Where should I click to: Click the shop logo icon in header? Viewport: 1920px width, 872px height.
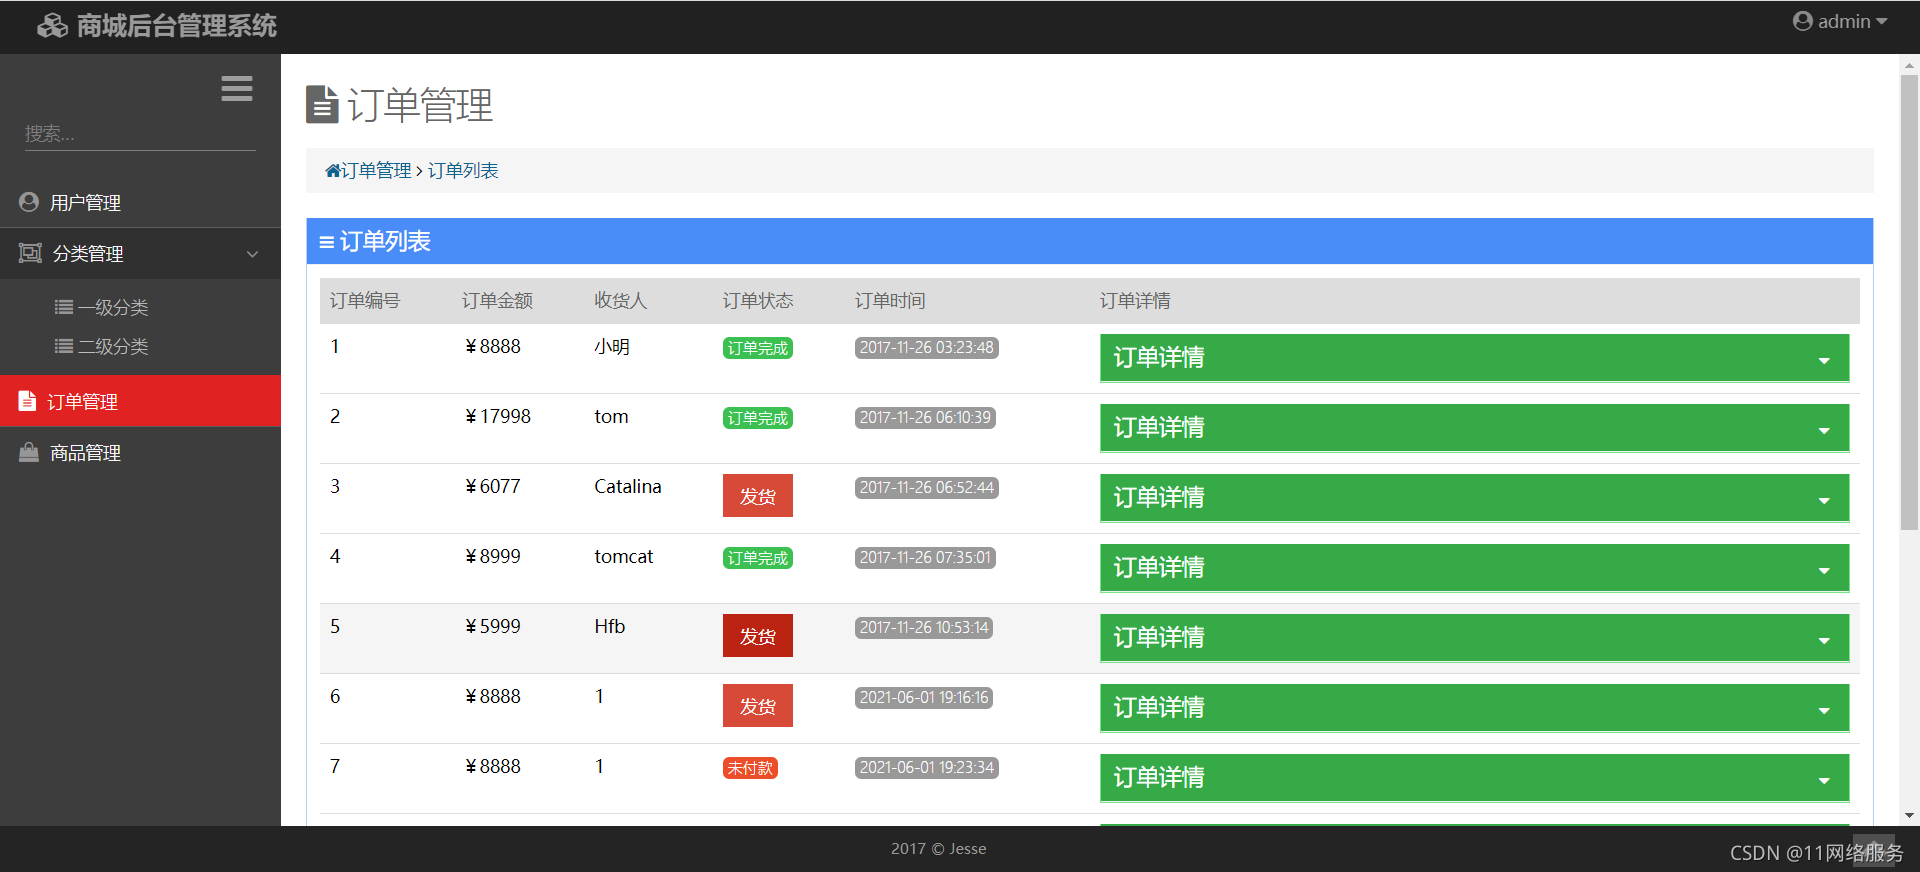(53, 26)
